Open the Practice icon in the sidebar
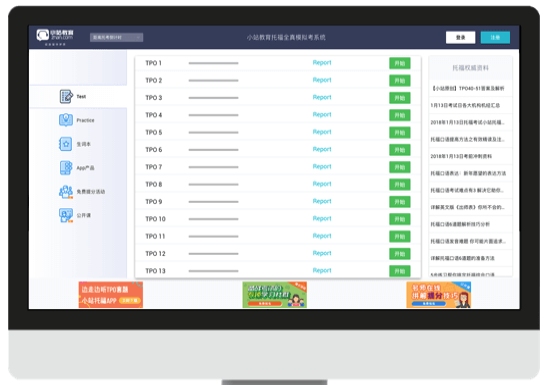The image size is (549, 385). point(66,120)
